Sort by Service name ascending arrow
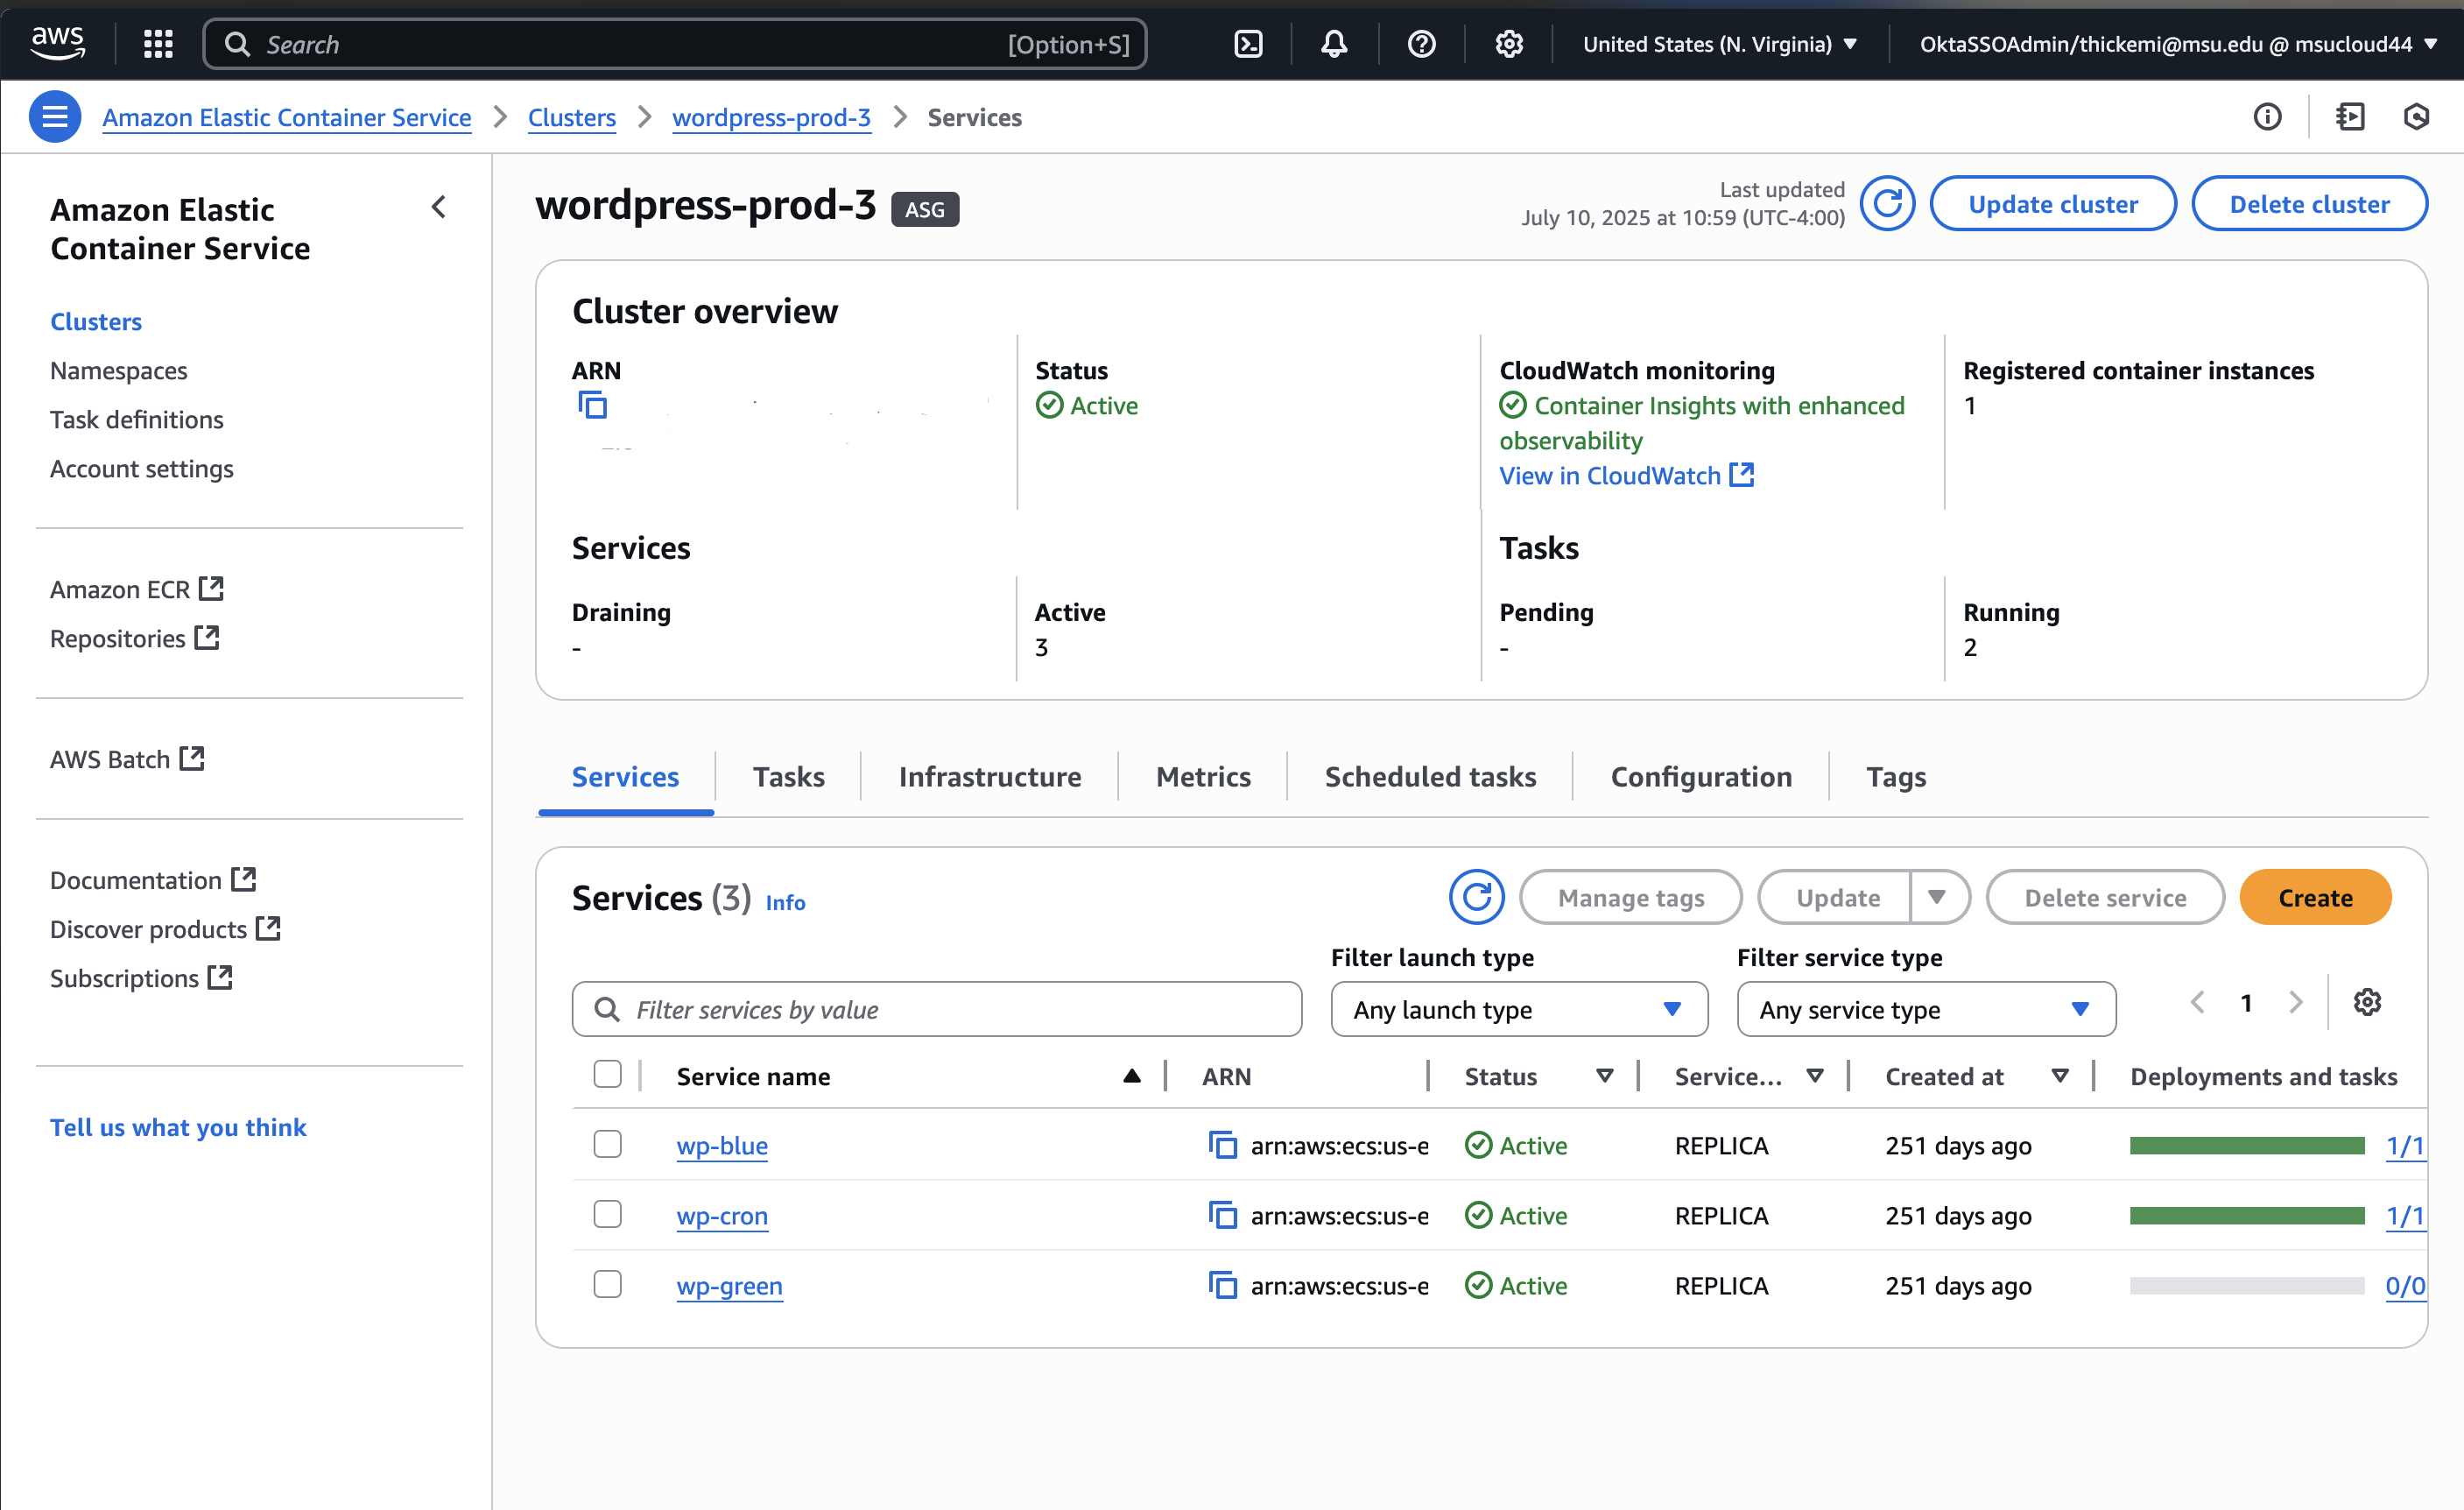 tap(1131, 1076)
